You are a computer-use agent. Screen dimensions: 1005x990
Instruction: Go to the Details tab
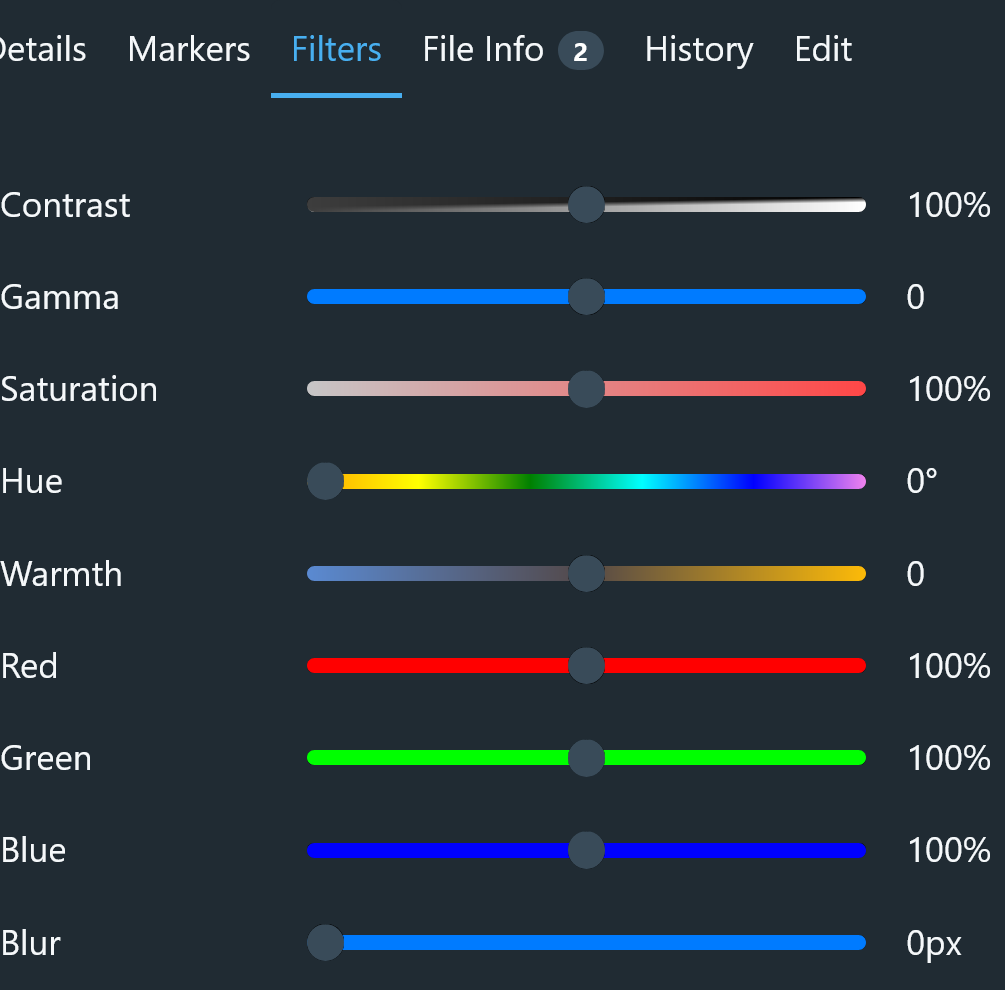[42, 49]
